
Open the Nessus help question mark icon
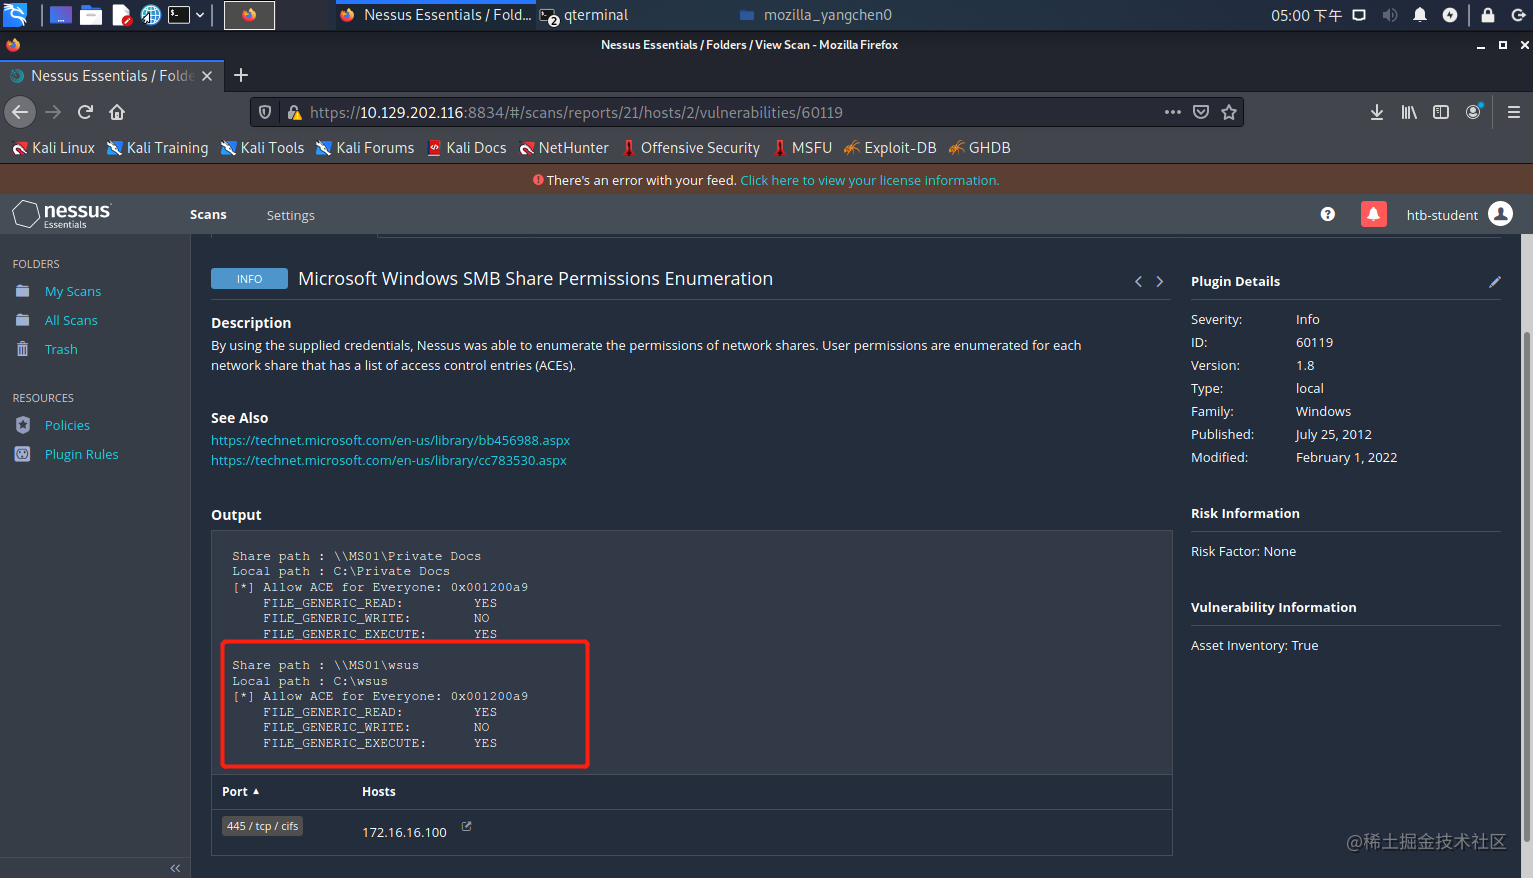pyautogui.click(x=1328, y=214)
